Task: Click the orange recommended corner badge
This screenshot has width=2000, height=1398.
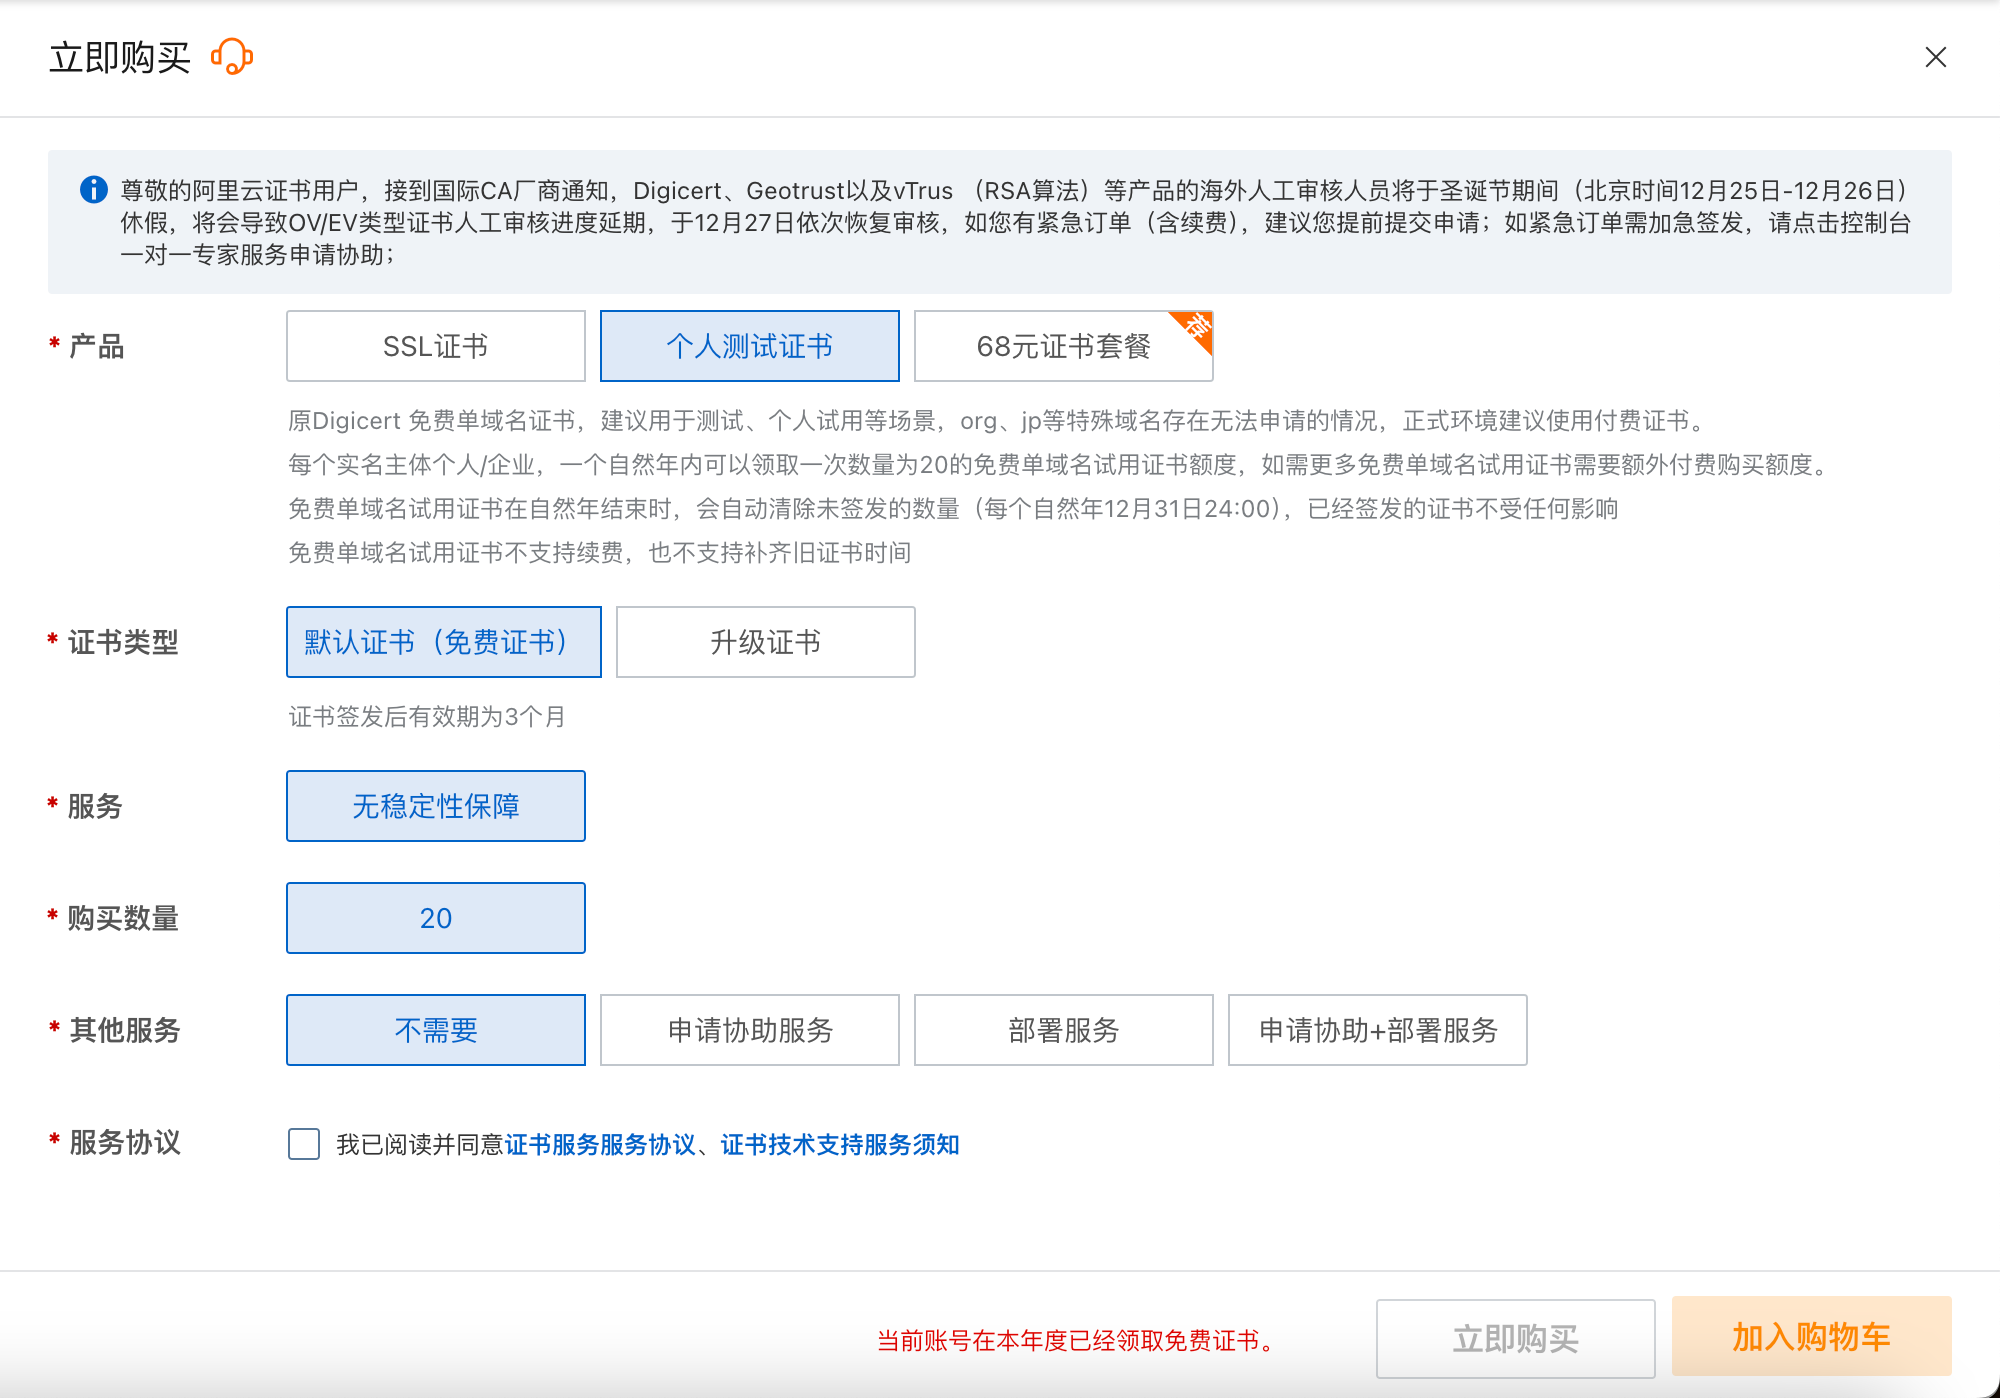Action: [x=1197, y=327]
